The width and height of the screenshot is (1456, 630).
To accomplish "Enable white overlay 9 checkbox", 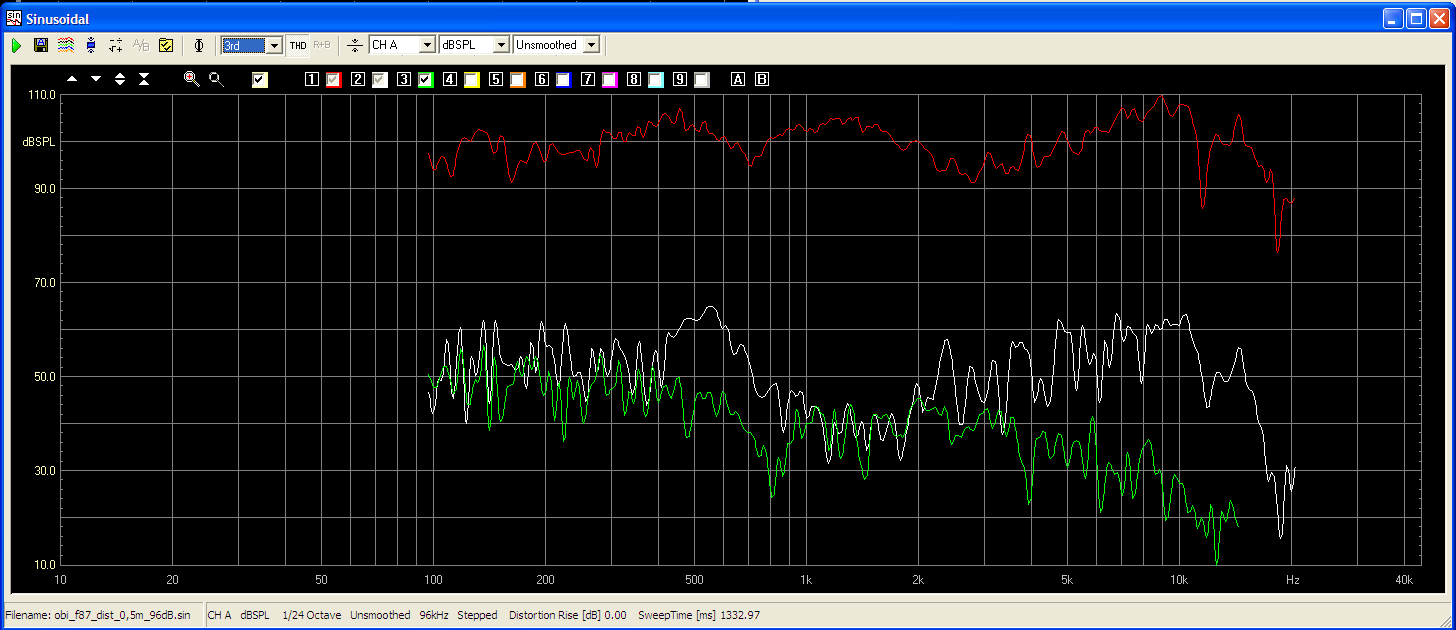I will [x=702, y=80].
